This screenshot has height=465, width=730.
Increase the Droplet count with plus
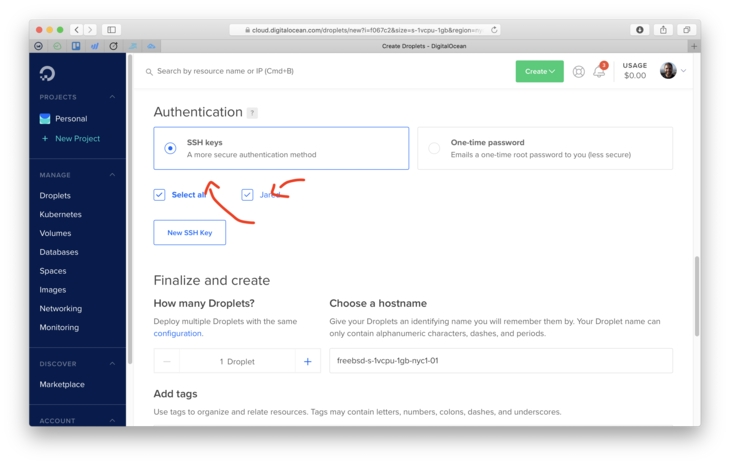(x=307, y=361)
